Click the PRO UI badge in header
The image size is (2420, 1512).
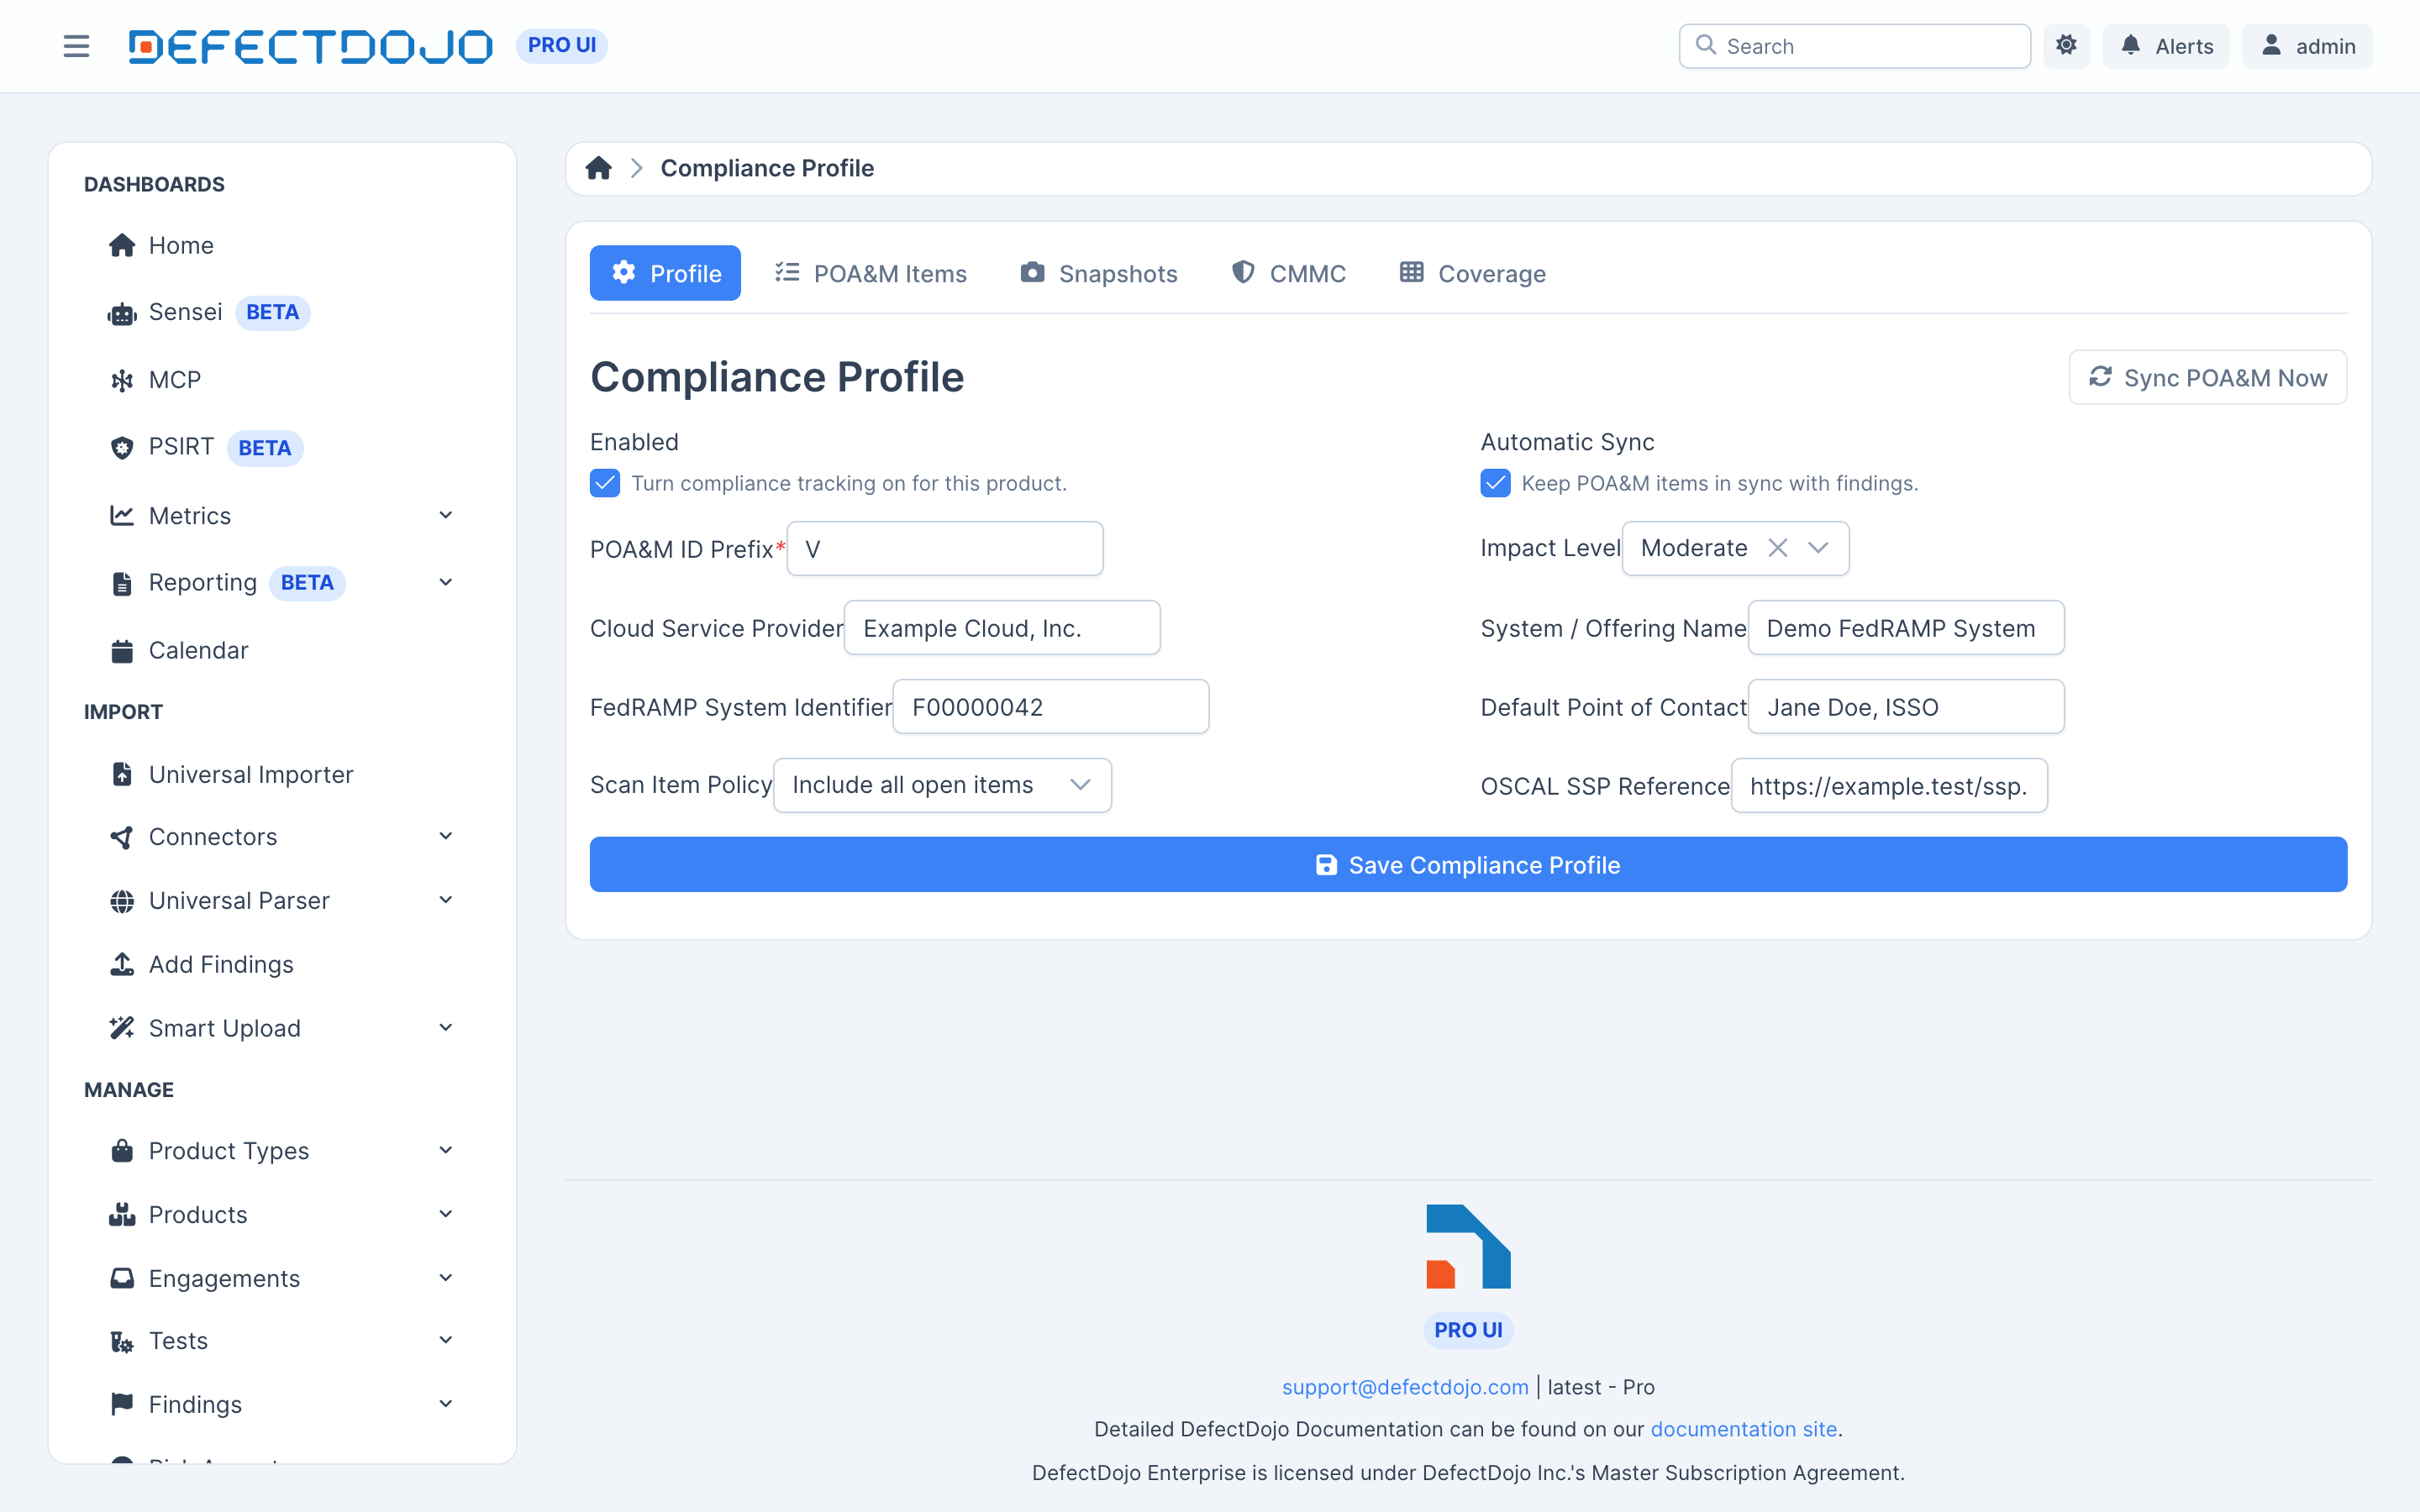coord(562,46)
